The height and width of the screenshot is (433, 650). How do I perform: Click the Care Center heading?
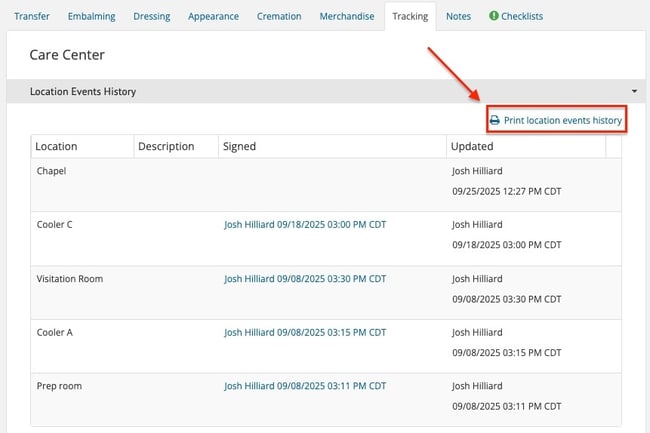pos(67,55)
